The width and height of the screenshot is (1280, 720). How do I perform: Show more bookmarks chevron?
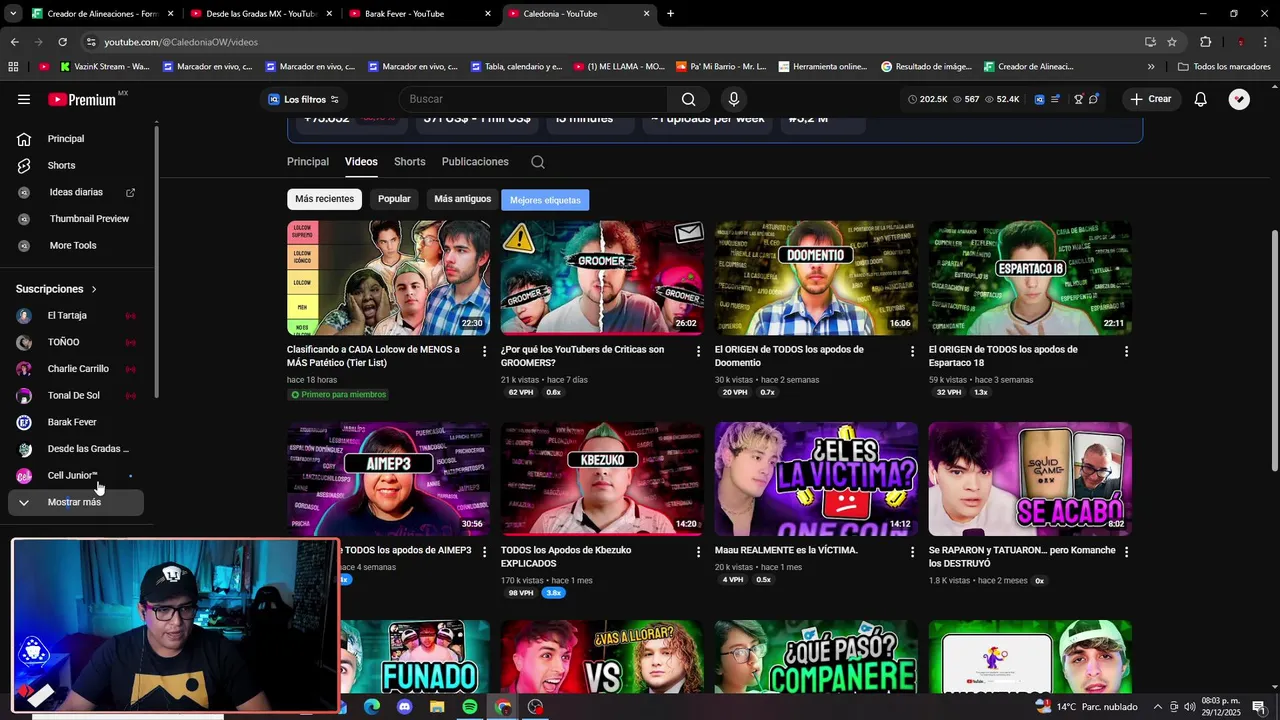click(1151, 67)
